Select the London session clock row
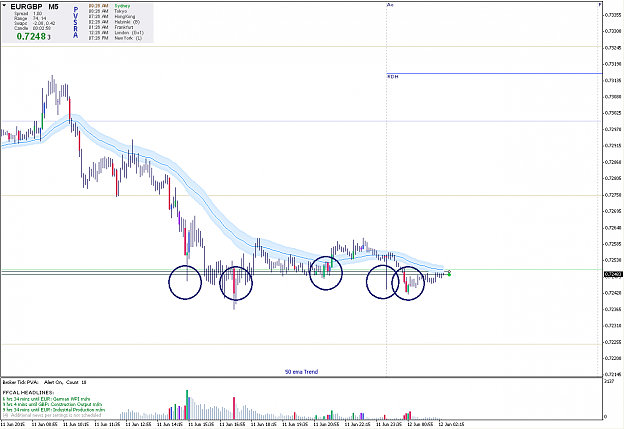Image resolution: width=625 pixels, height=429 pixels. click(116, 33)
